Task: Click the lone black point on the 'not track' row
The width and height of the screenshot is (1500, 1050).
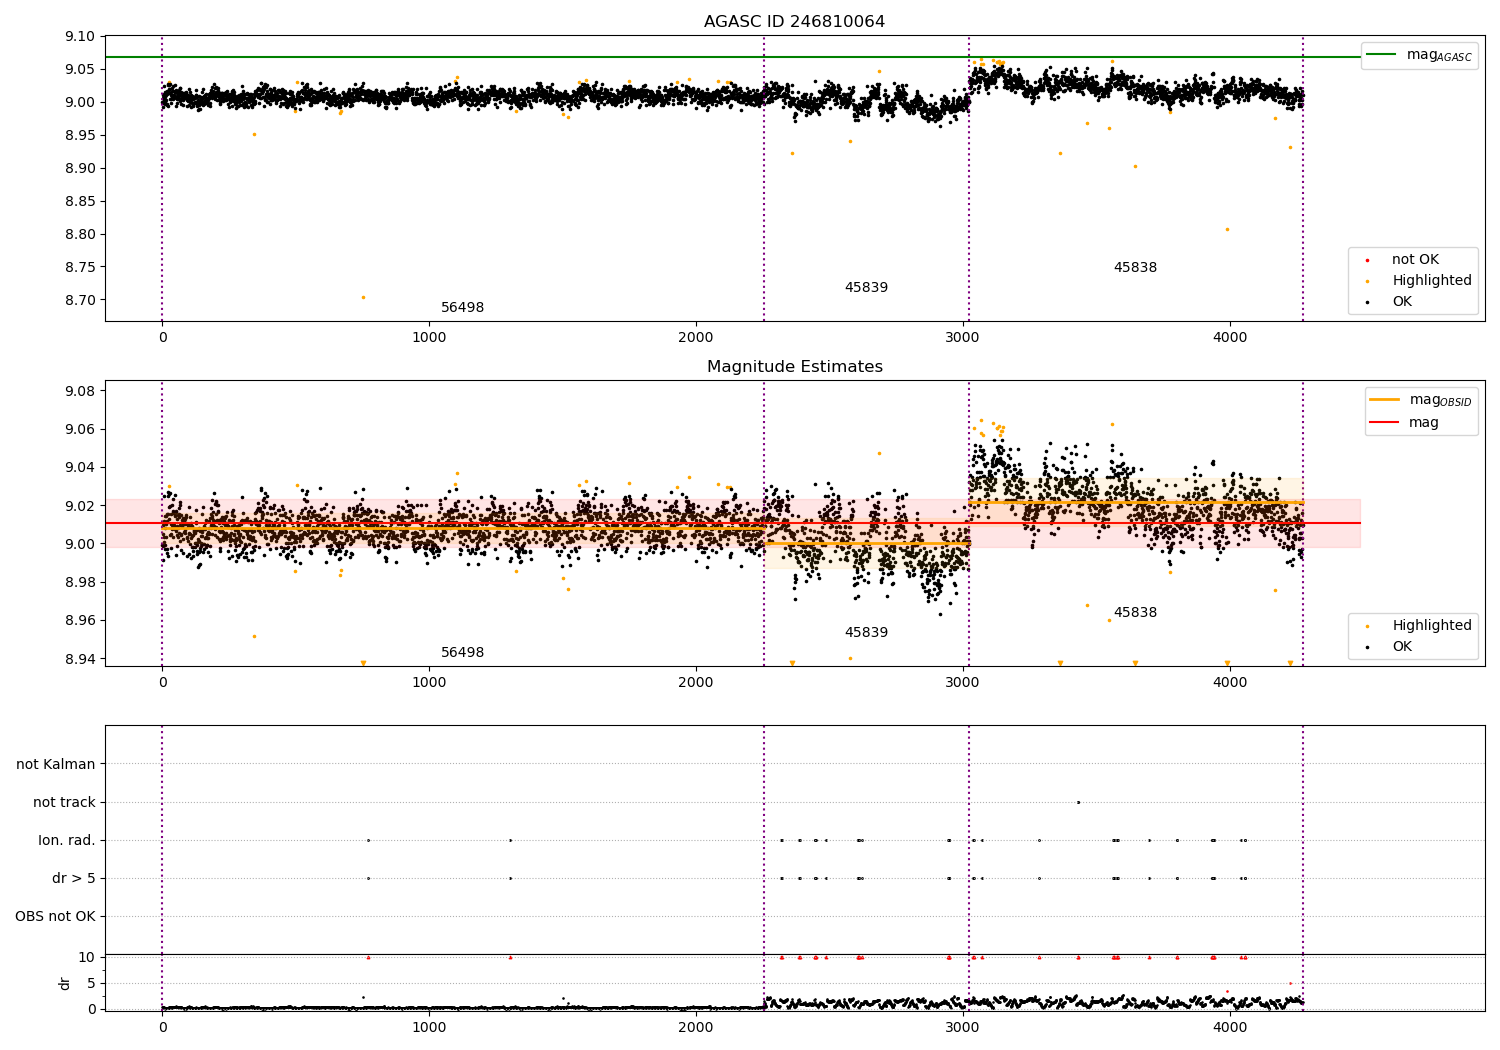Action: coord(1078,802)
